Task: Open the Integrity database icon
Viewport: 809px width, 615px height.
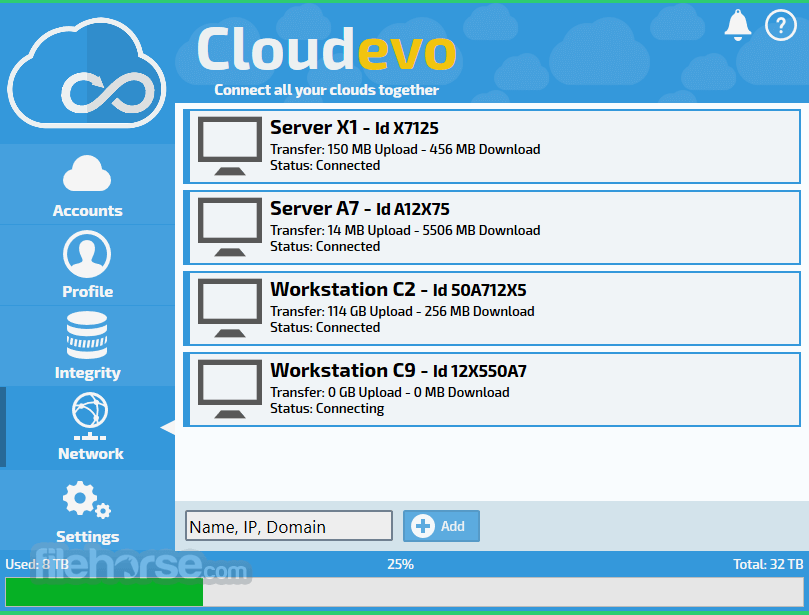Action: [x=87, y=335]
